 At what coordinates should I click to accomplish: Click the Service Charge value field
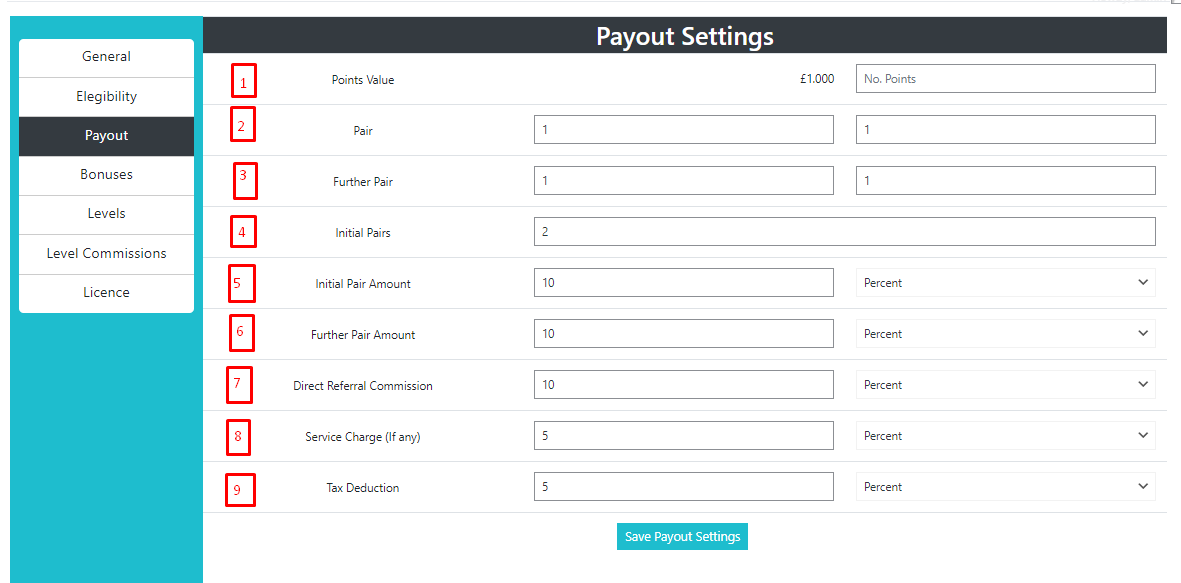point(683,436)
